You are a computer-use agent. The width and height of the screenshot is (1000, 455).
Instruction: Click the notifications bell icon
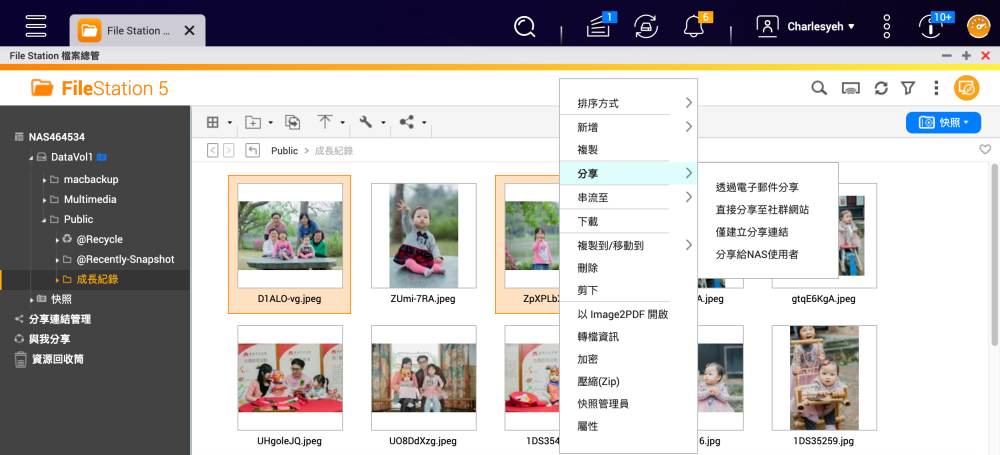click(x=692, y=26)
